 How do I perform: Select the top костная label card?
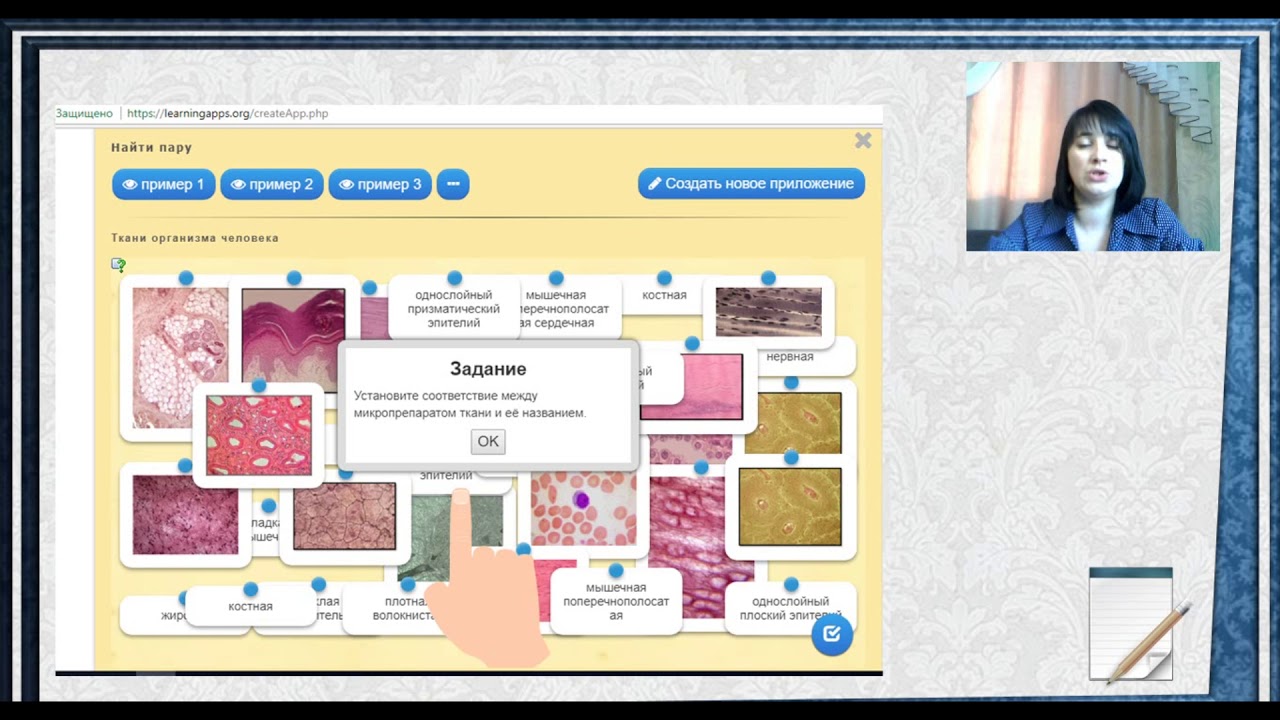pos(664,295)
